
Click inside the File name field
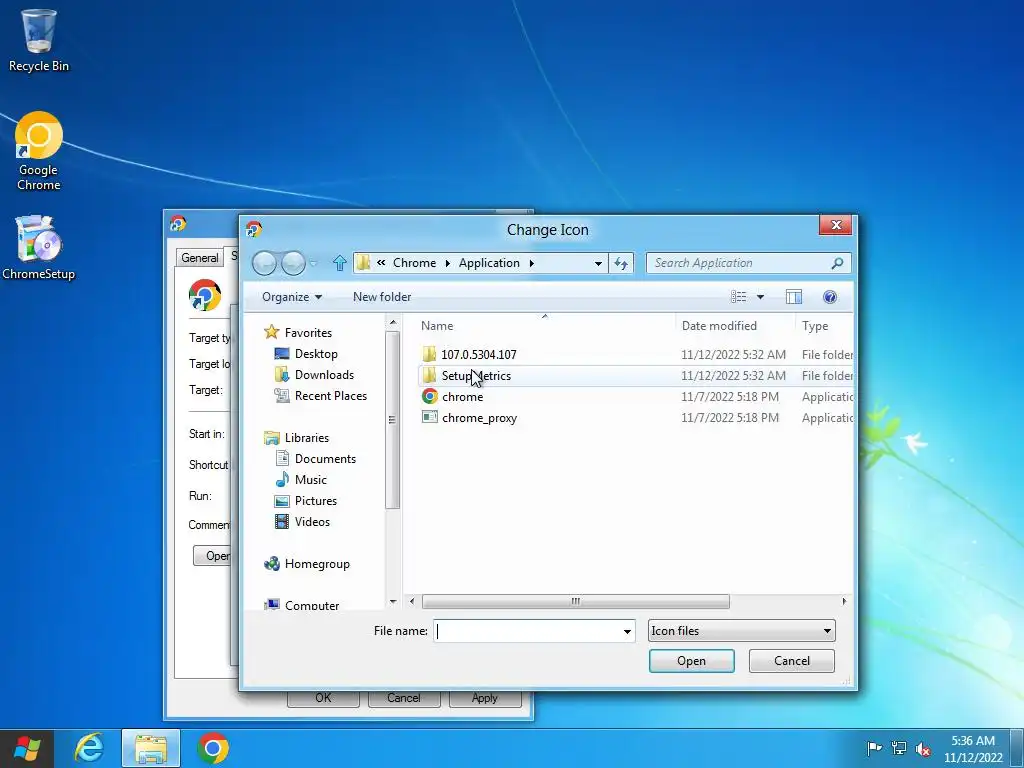tap(528, 631)
